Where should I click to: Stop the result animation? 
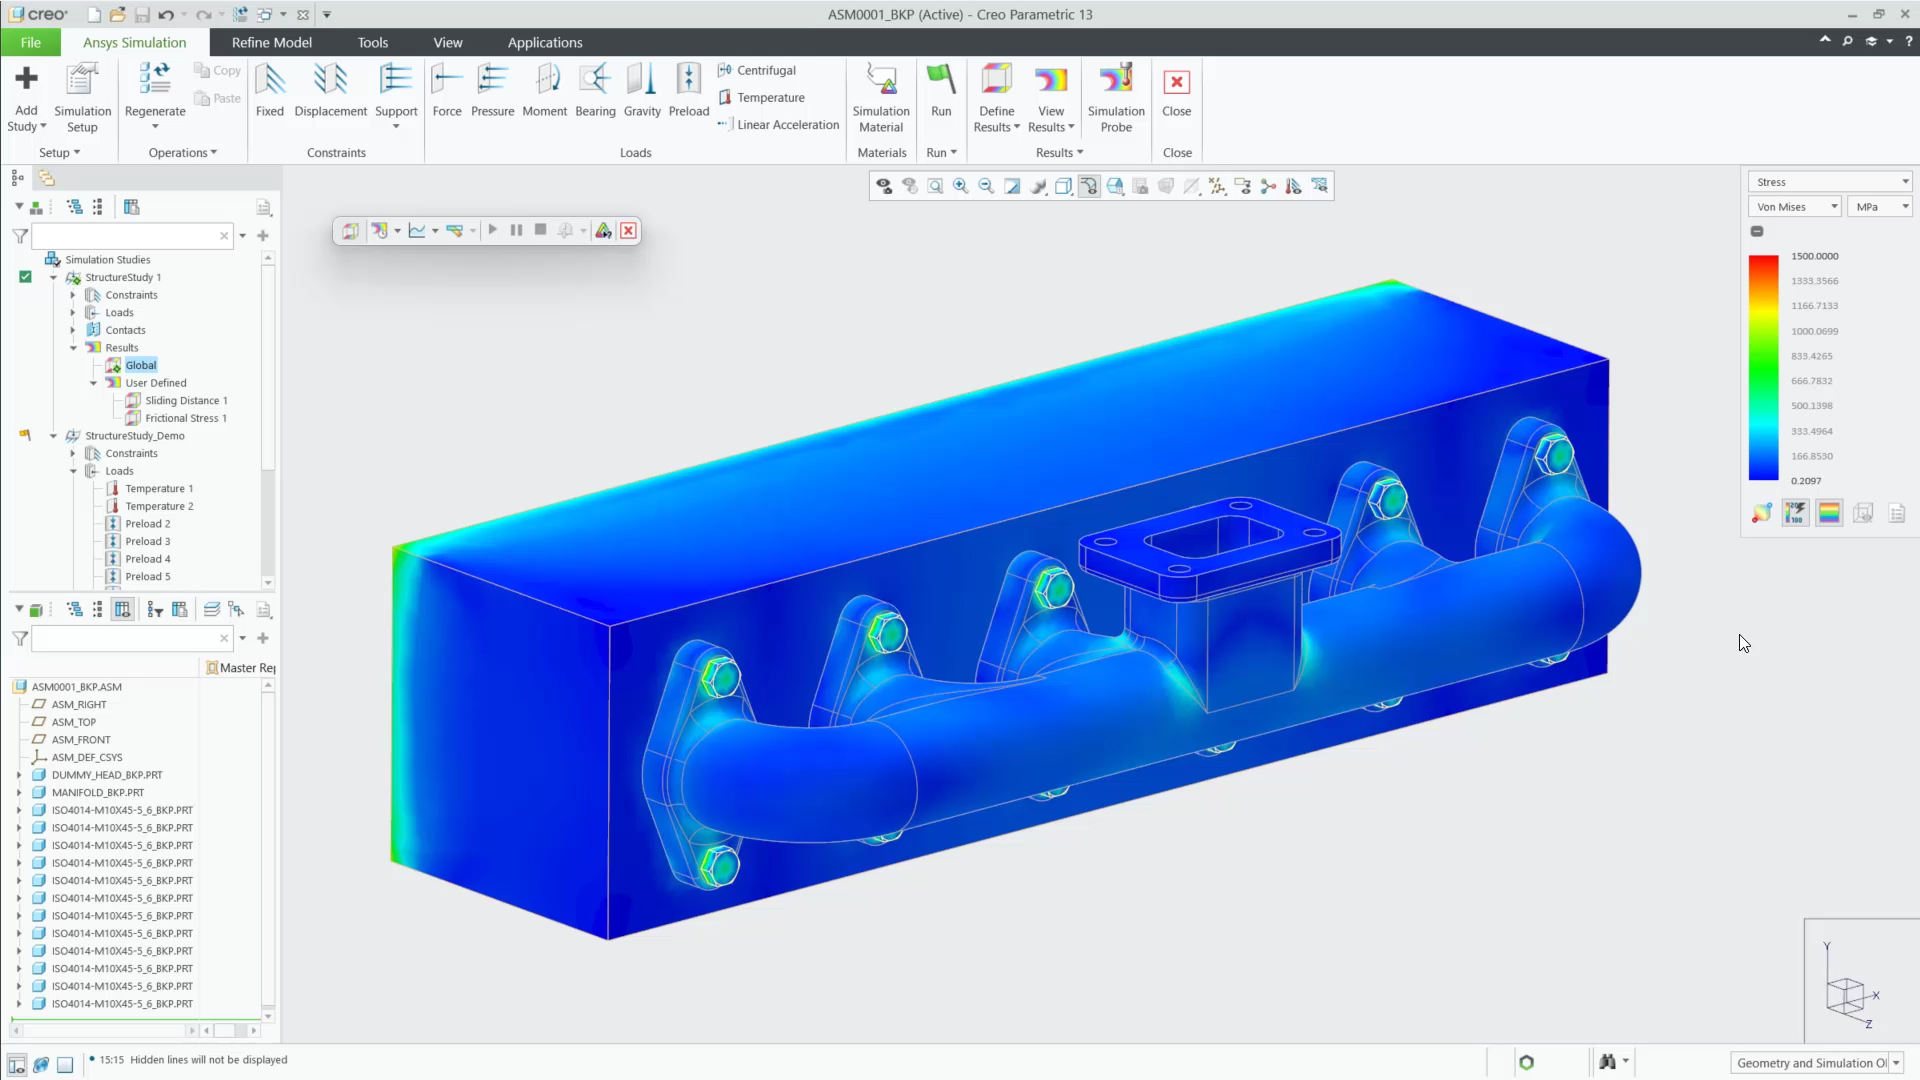click(x=540, y=230)
